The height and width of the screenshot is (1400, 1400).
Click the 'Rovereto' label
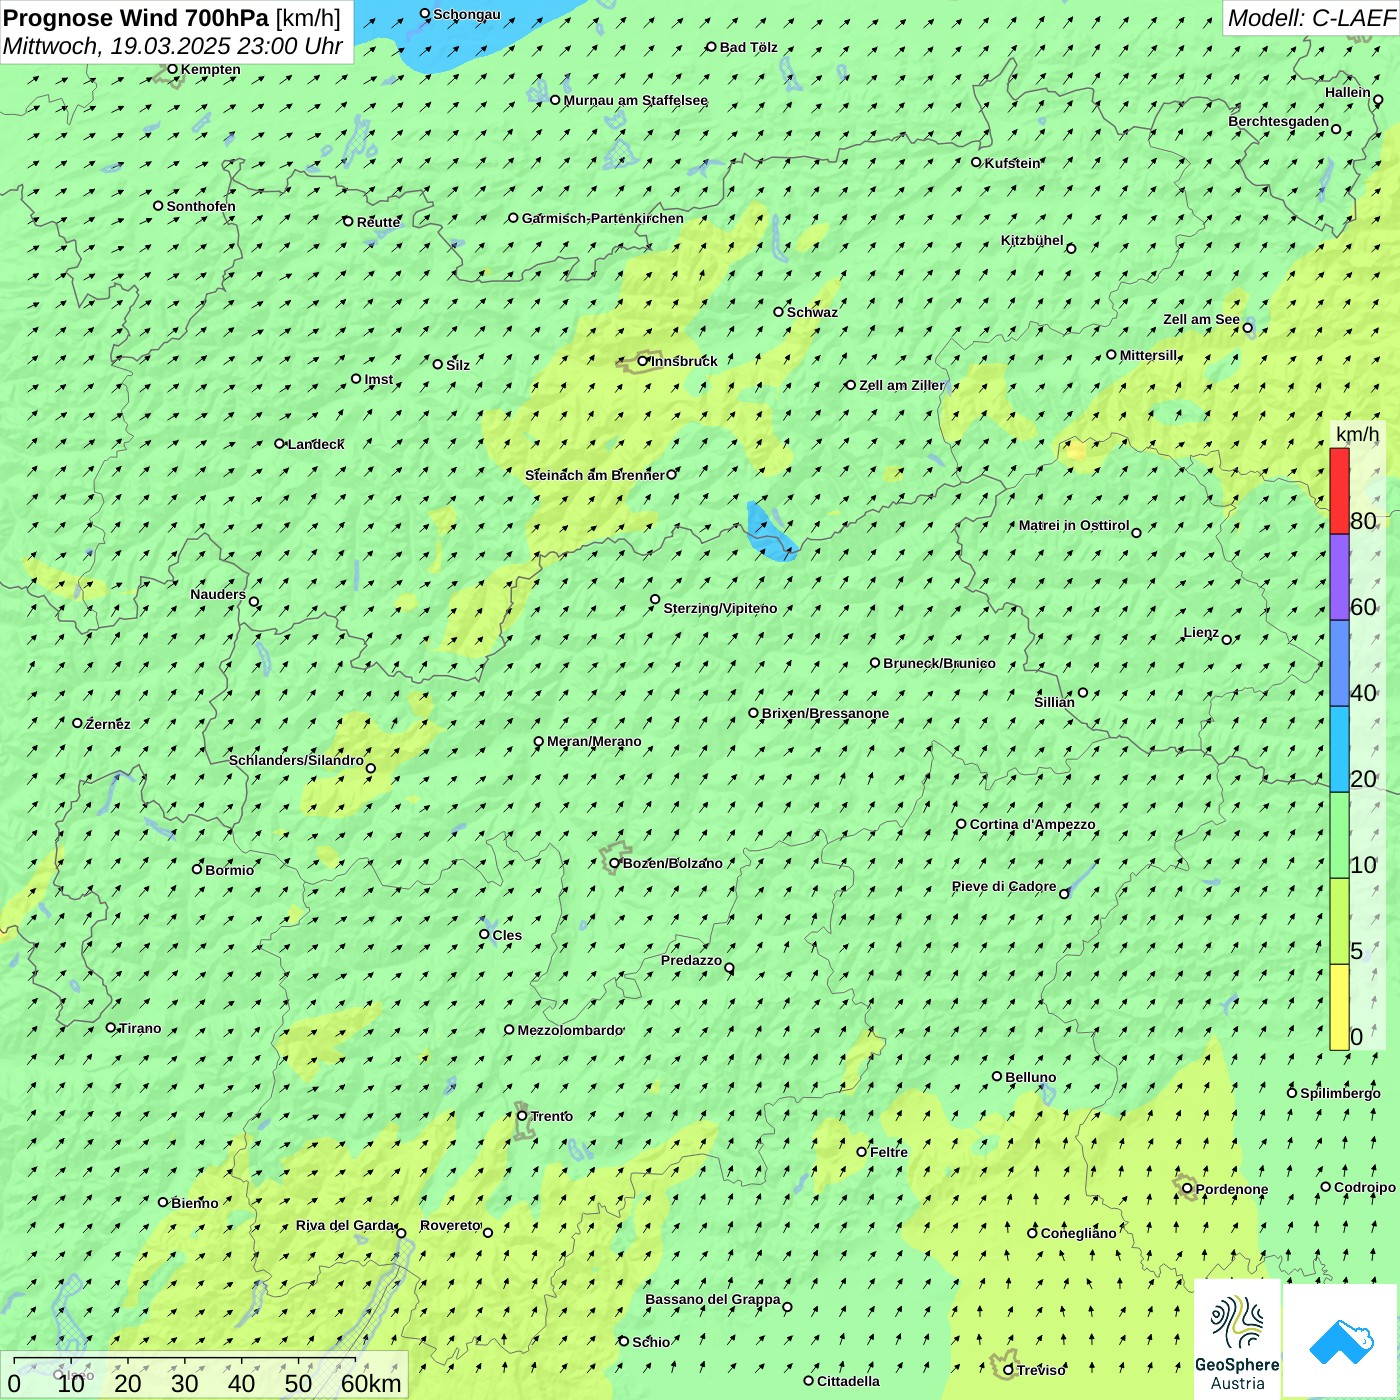[x=451, y=1225]
